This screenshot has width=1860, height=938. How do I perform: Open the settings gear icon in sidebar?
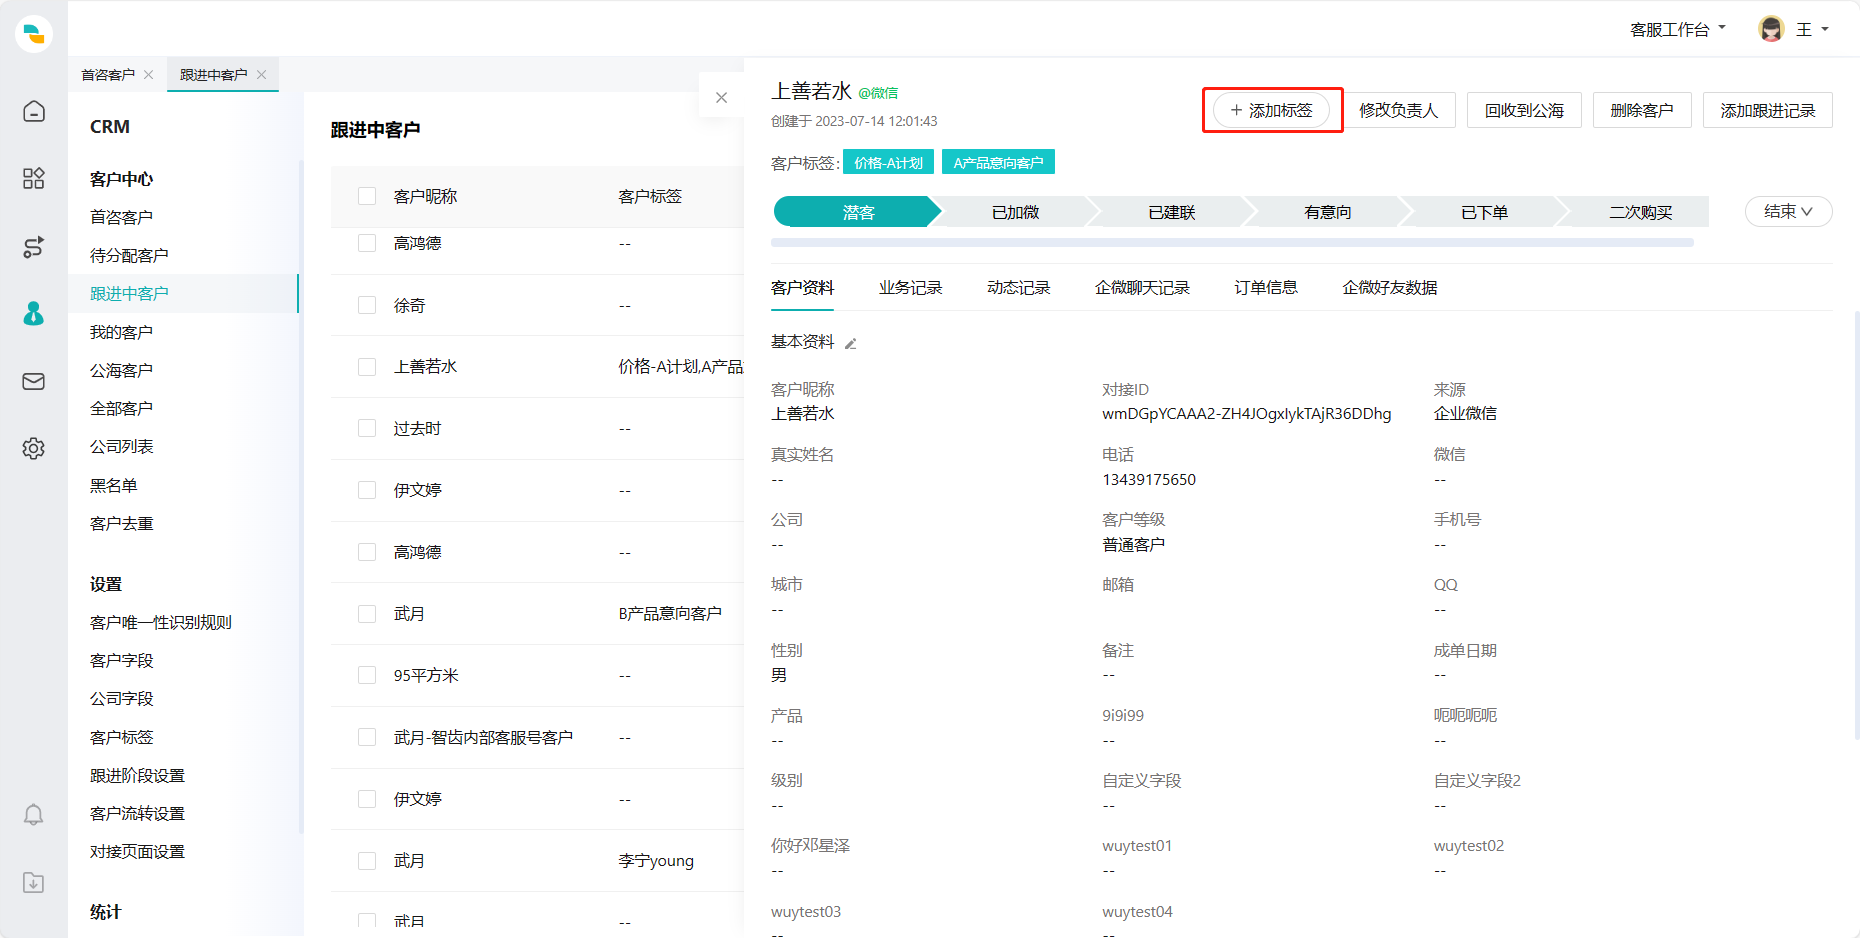tap(34, 448)
